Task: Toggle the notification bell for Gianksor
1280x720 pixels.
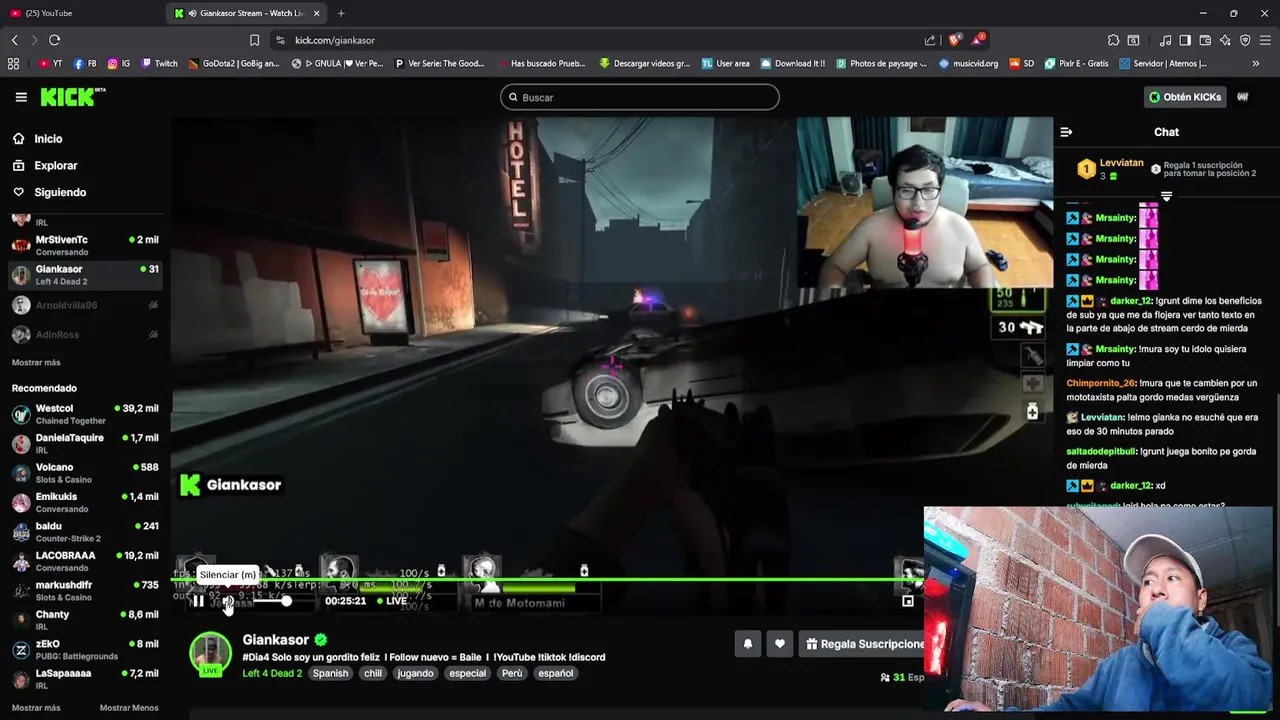Action: (747, 644)
